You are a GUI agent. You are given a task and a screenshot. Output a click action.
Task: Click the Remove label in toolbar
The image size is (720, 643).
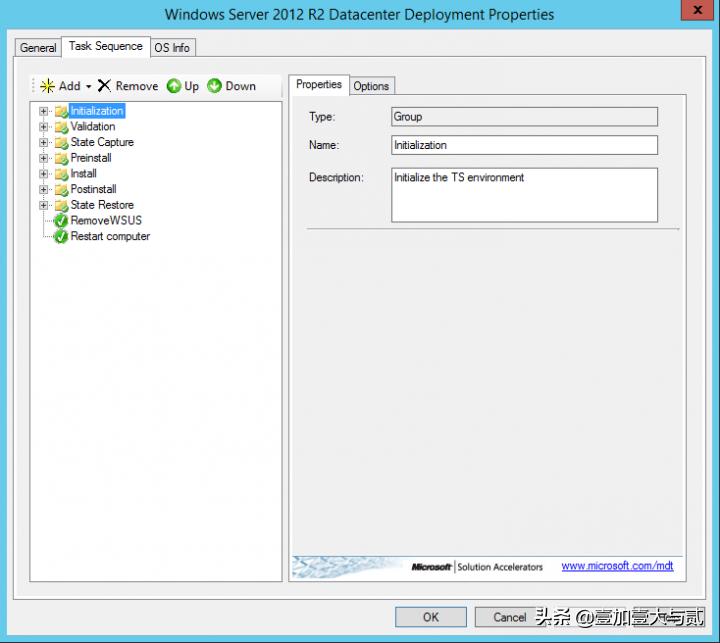(137, 86)
